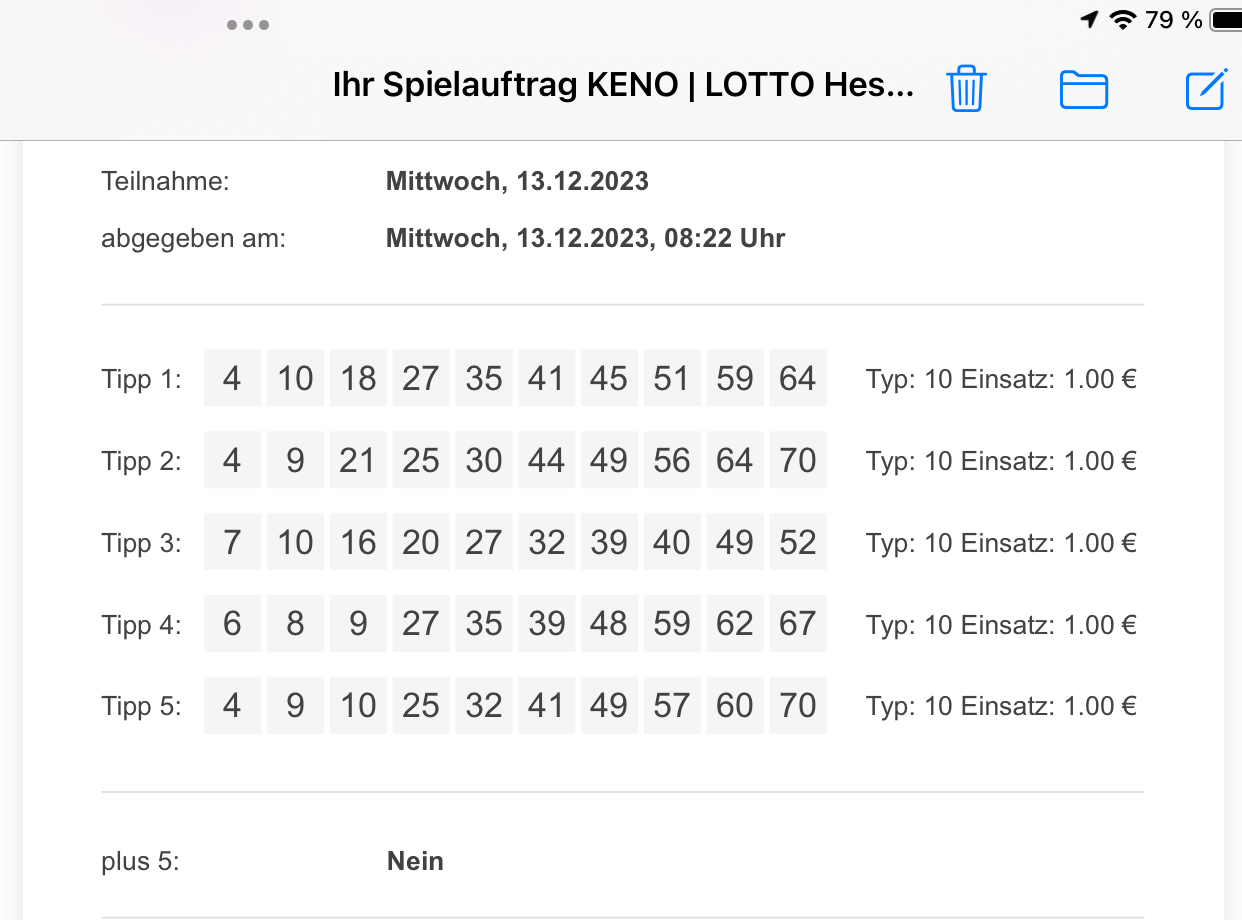
Task: Tap the battery indicator icon
Action: (x=1225, y=19)
